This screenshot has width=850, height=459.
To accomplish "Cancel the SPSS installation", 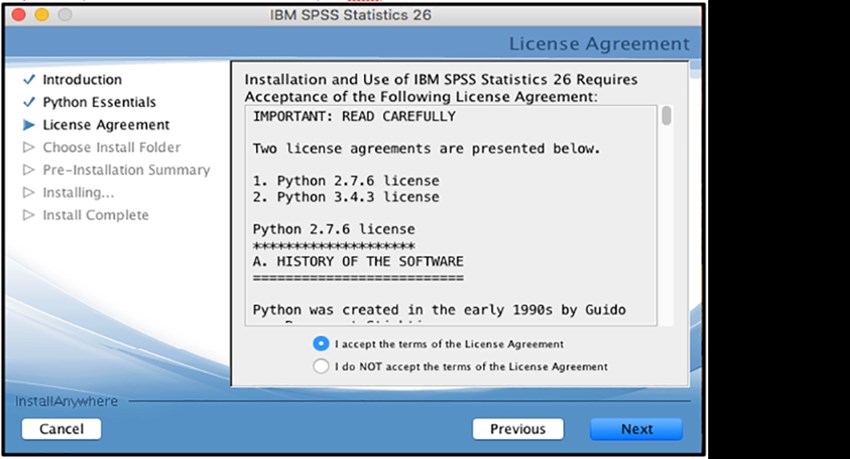I will tap(61, 429).
